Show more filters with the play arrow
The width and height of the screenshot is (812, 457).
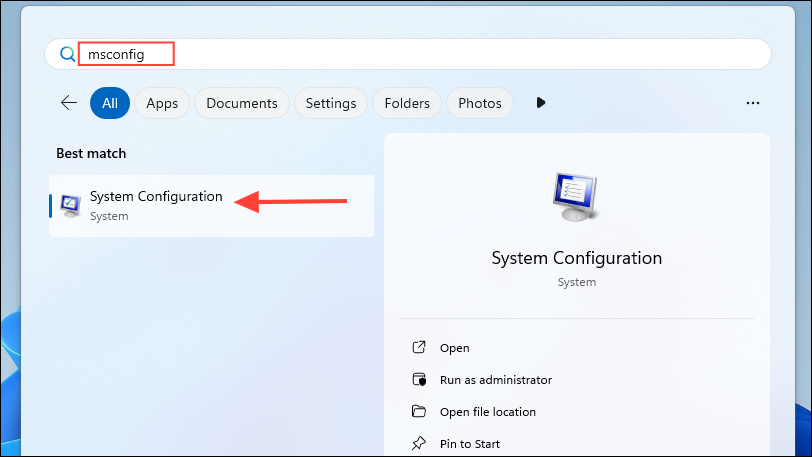pyautogui.click(x=541, y=103)
